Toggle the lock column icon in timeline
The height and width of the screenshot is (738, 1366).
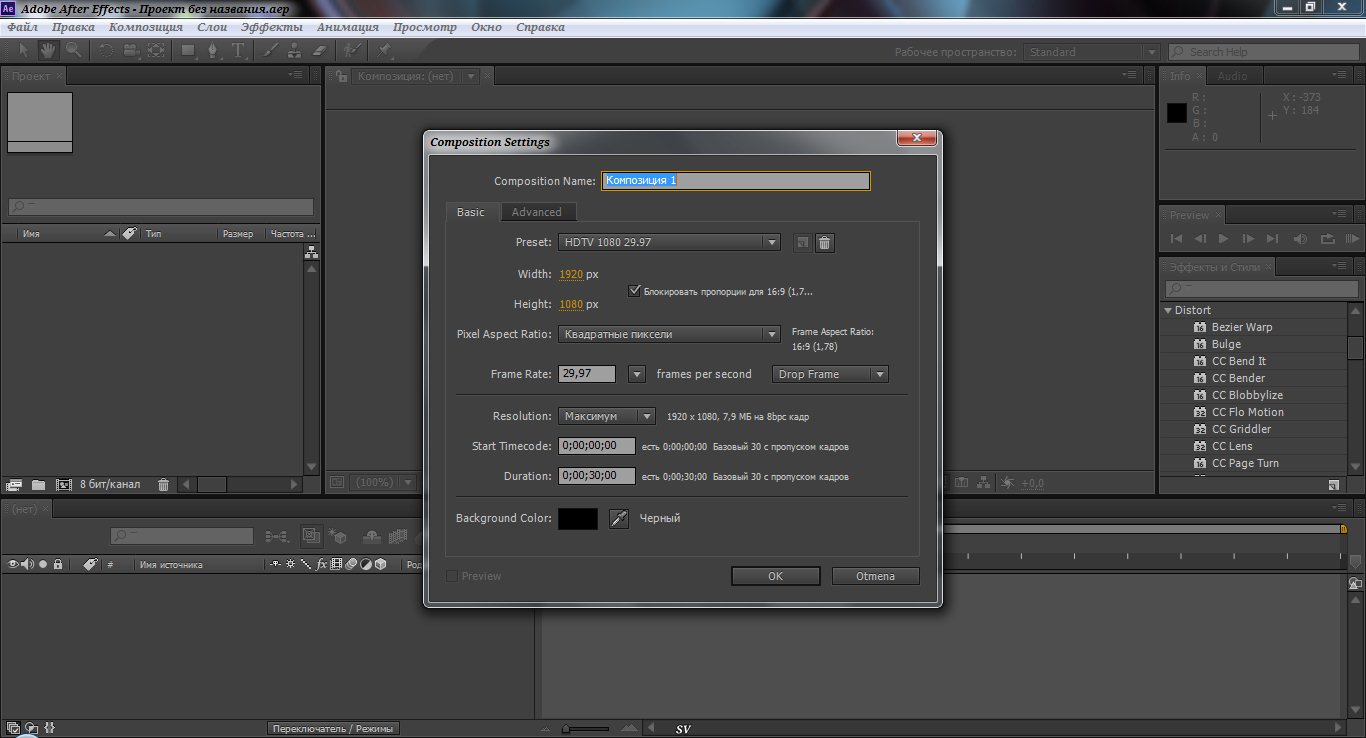coord(58,564)
